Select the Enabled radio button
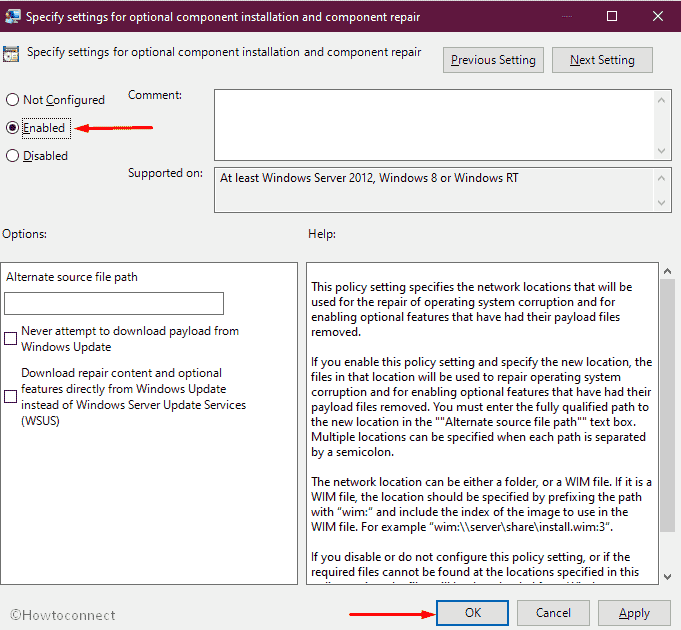Viewport: 681px width, 630px height. click(x=12, y=128)
